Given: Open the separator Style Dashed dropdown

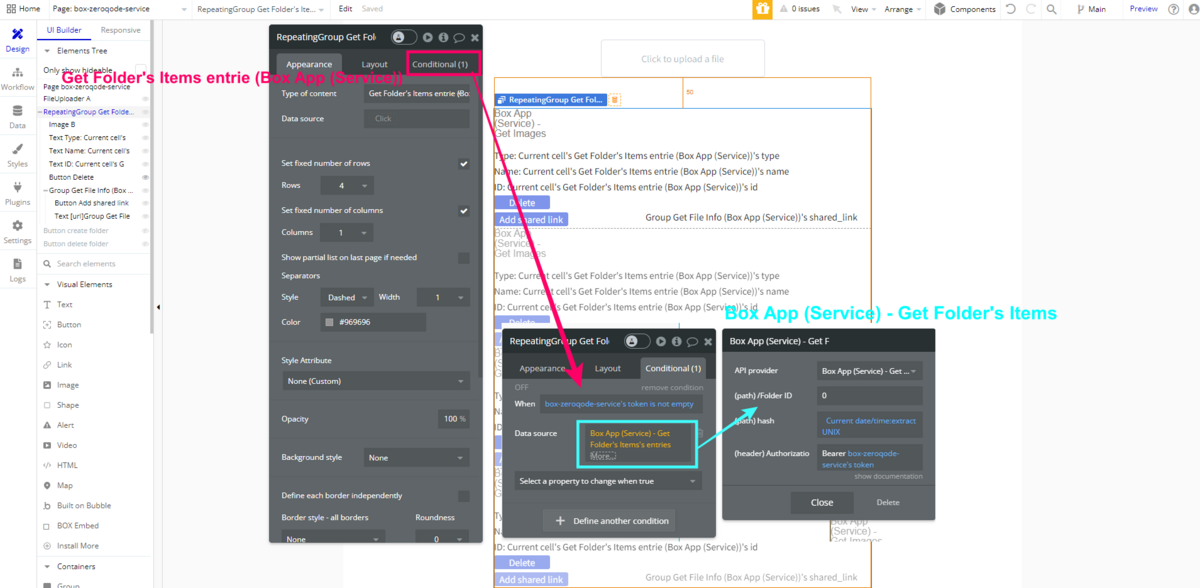Looking at the screenshot, I should click(x=347, y=297).
